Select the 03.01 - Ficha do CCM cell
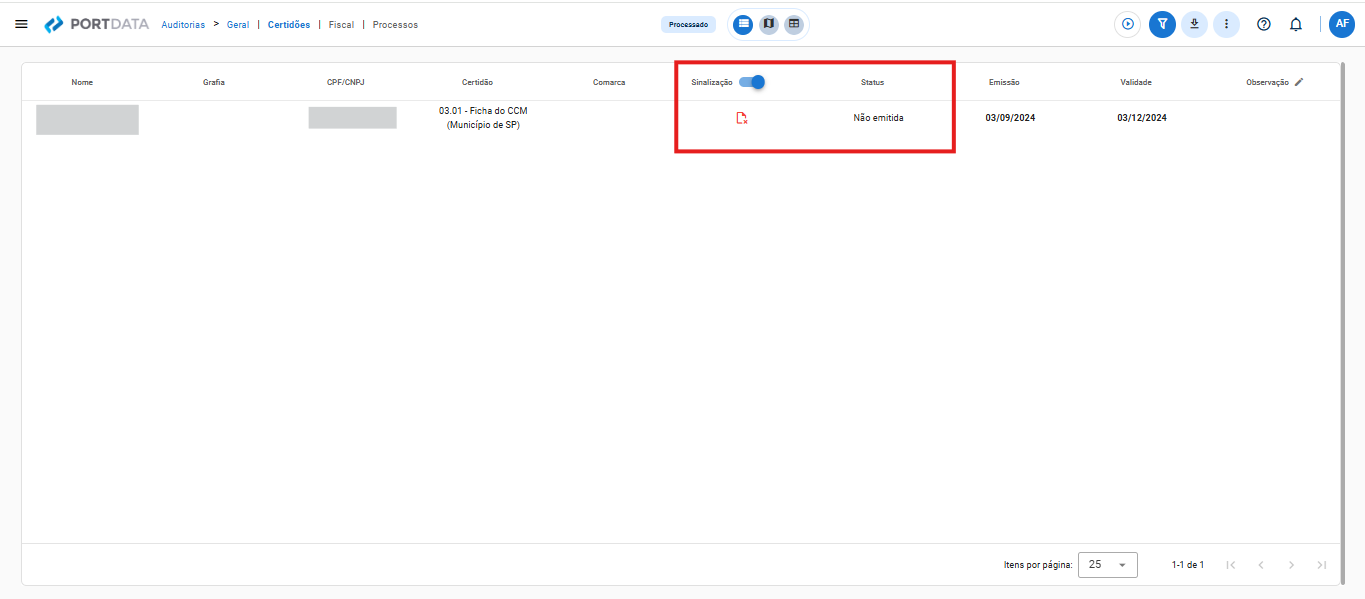Screen dimensions: 1365x599 (x=483, y=118)
